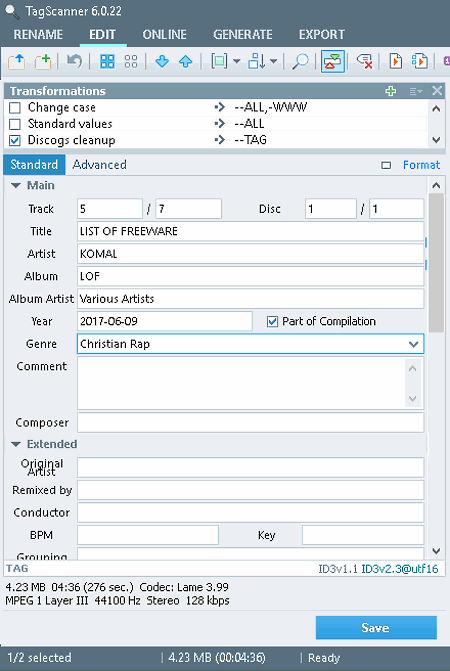The width and height of the screenshot is (450, 671).
Task: Click the Open folder toolbar icon
Action: [x=17, y=62]
